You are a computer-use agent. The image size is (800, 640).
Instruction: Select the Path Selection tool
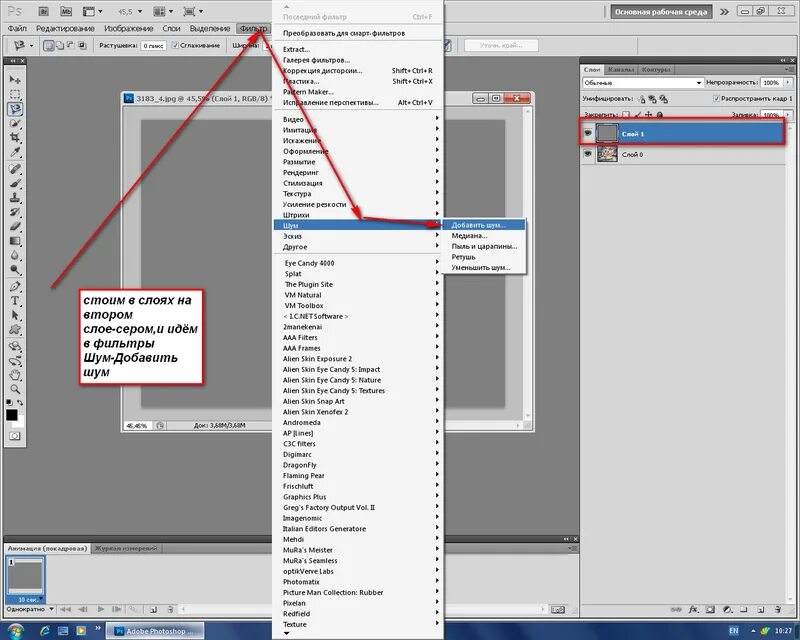[x=15, y=315]
